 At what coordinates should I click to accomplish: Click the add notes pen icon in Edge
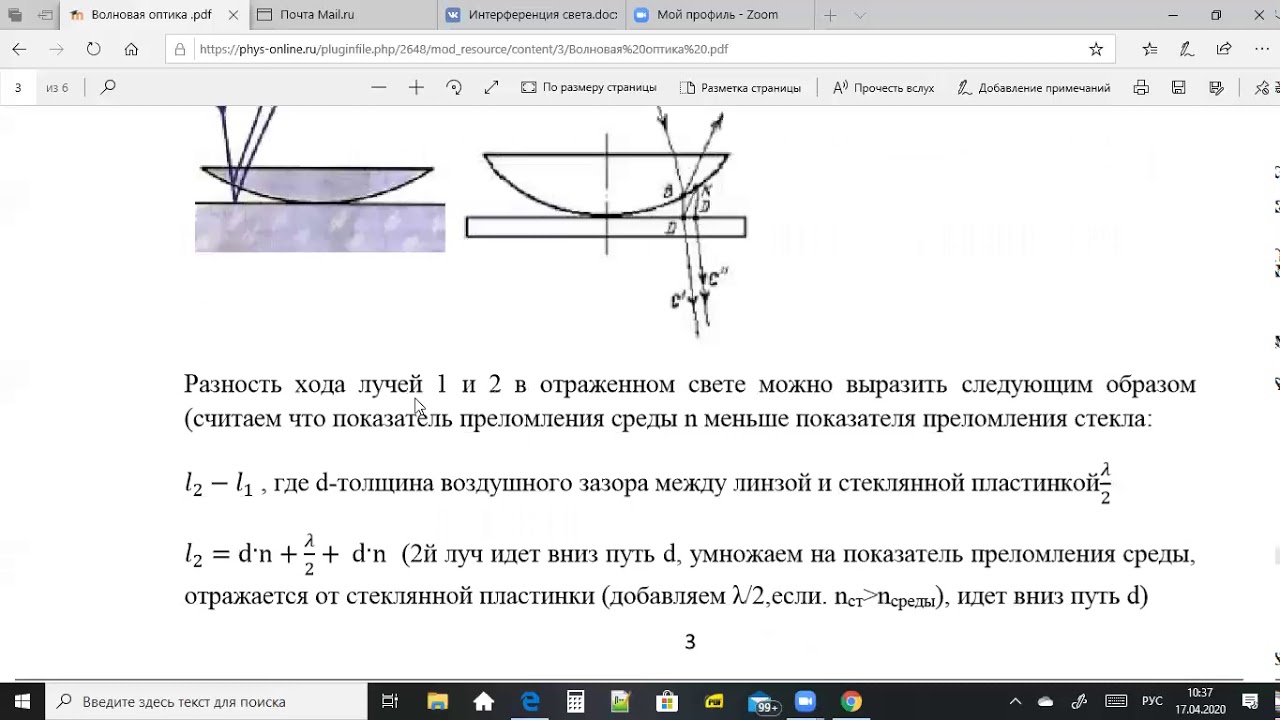point(1187,49)
